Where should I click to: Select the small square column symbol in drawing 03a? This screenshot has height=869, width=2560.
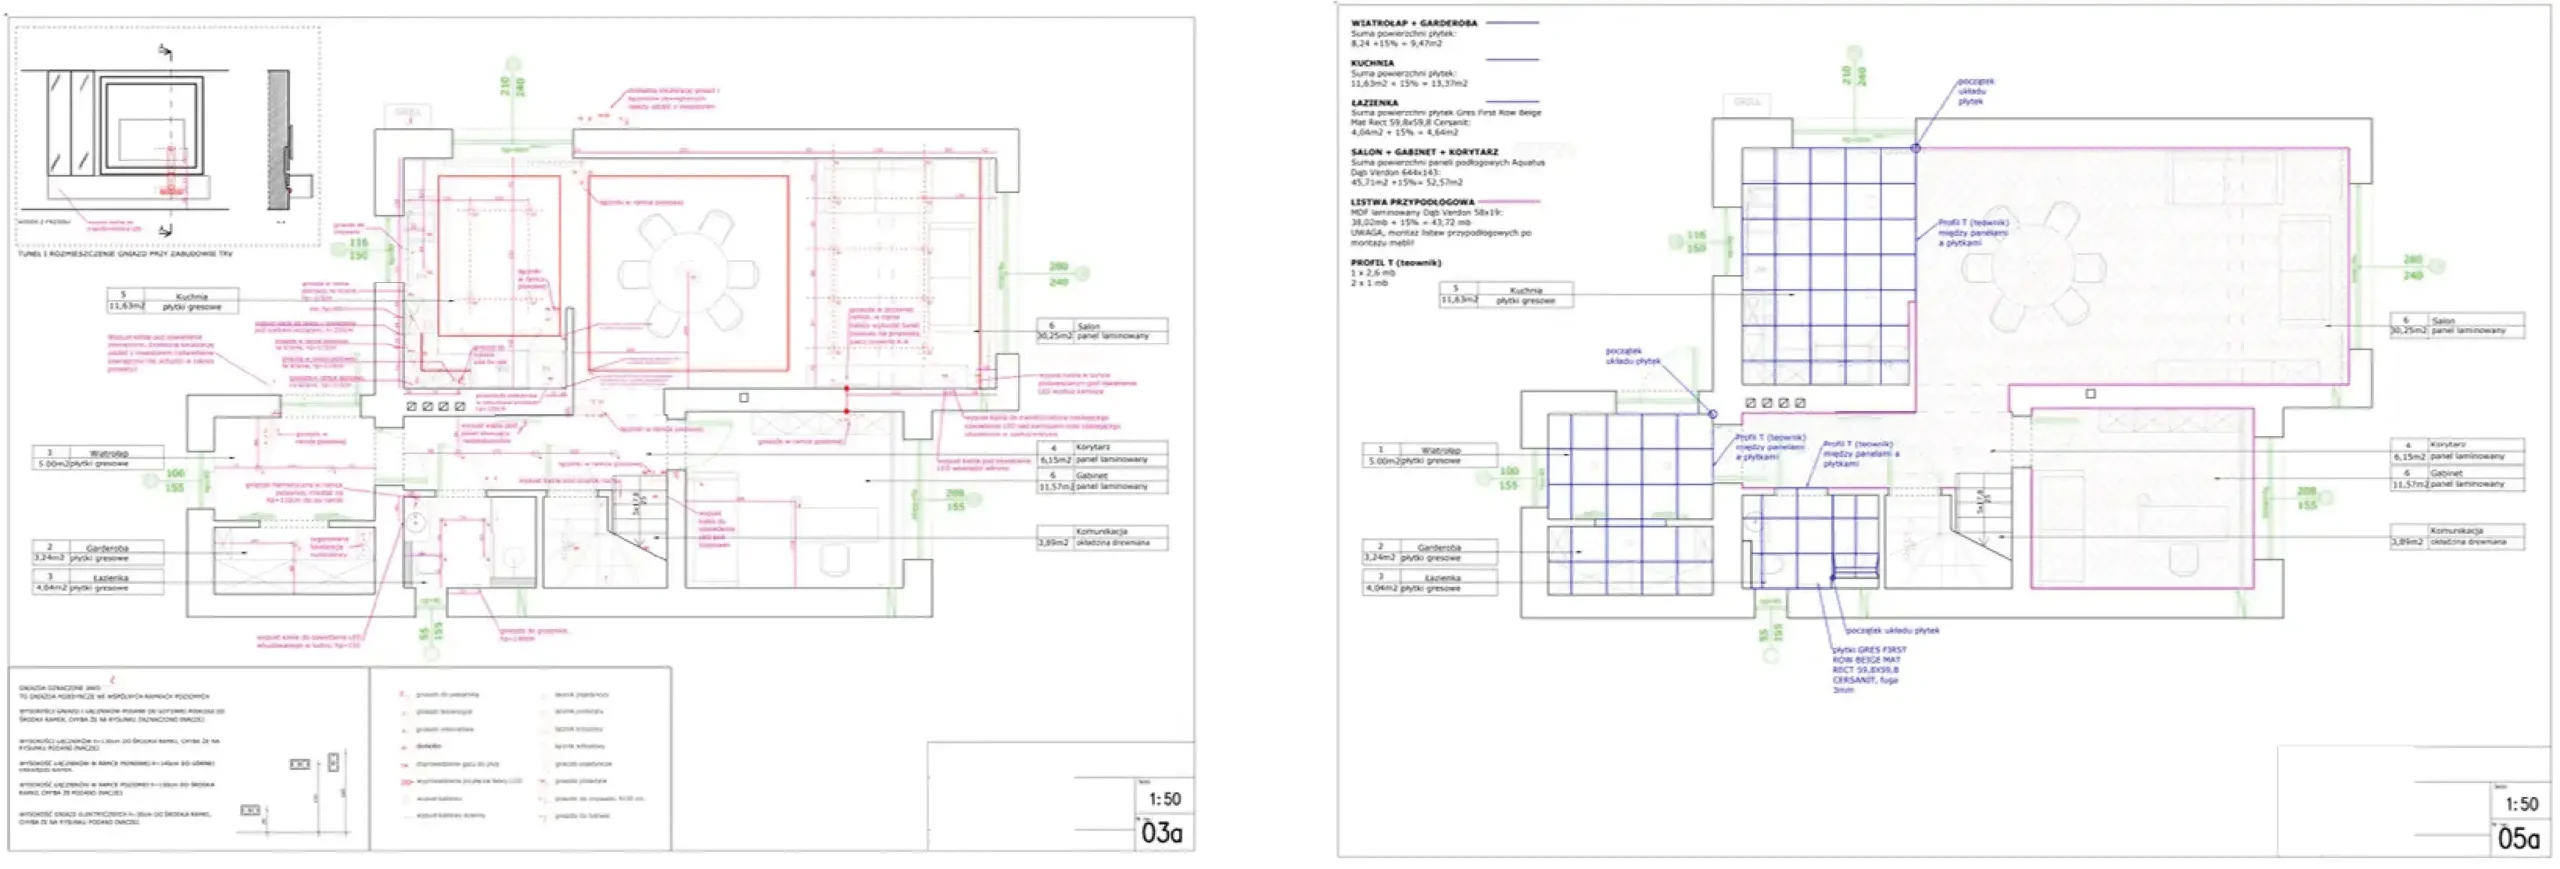click(743, 397)
